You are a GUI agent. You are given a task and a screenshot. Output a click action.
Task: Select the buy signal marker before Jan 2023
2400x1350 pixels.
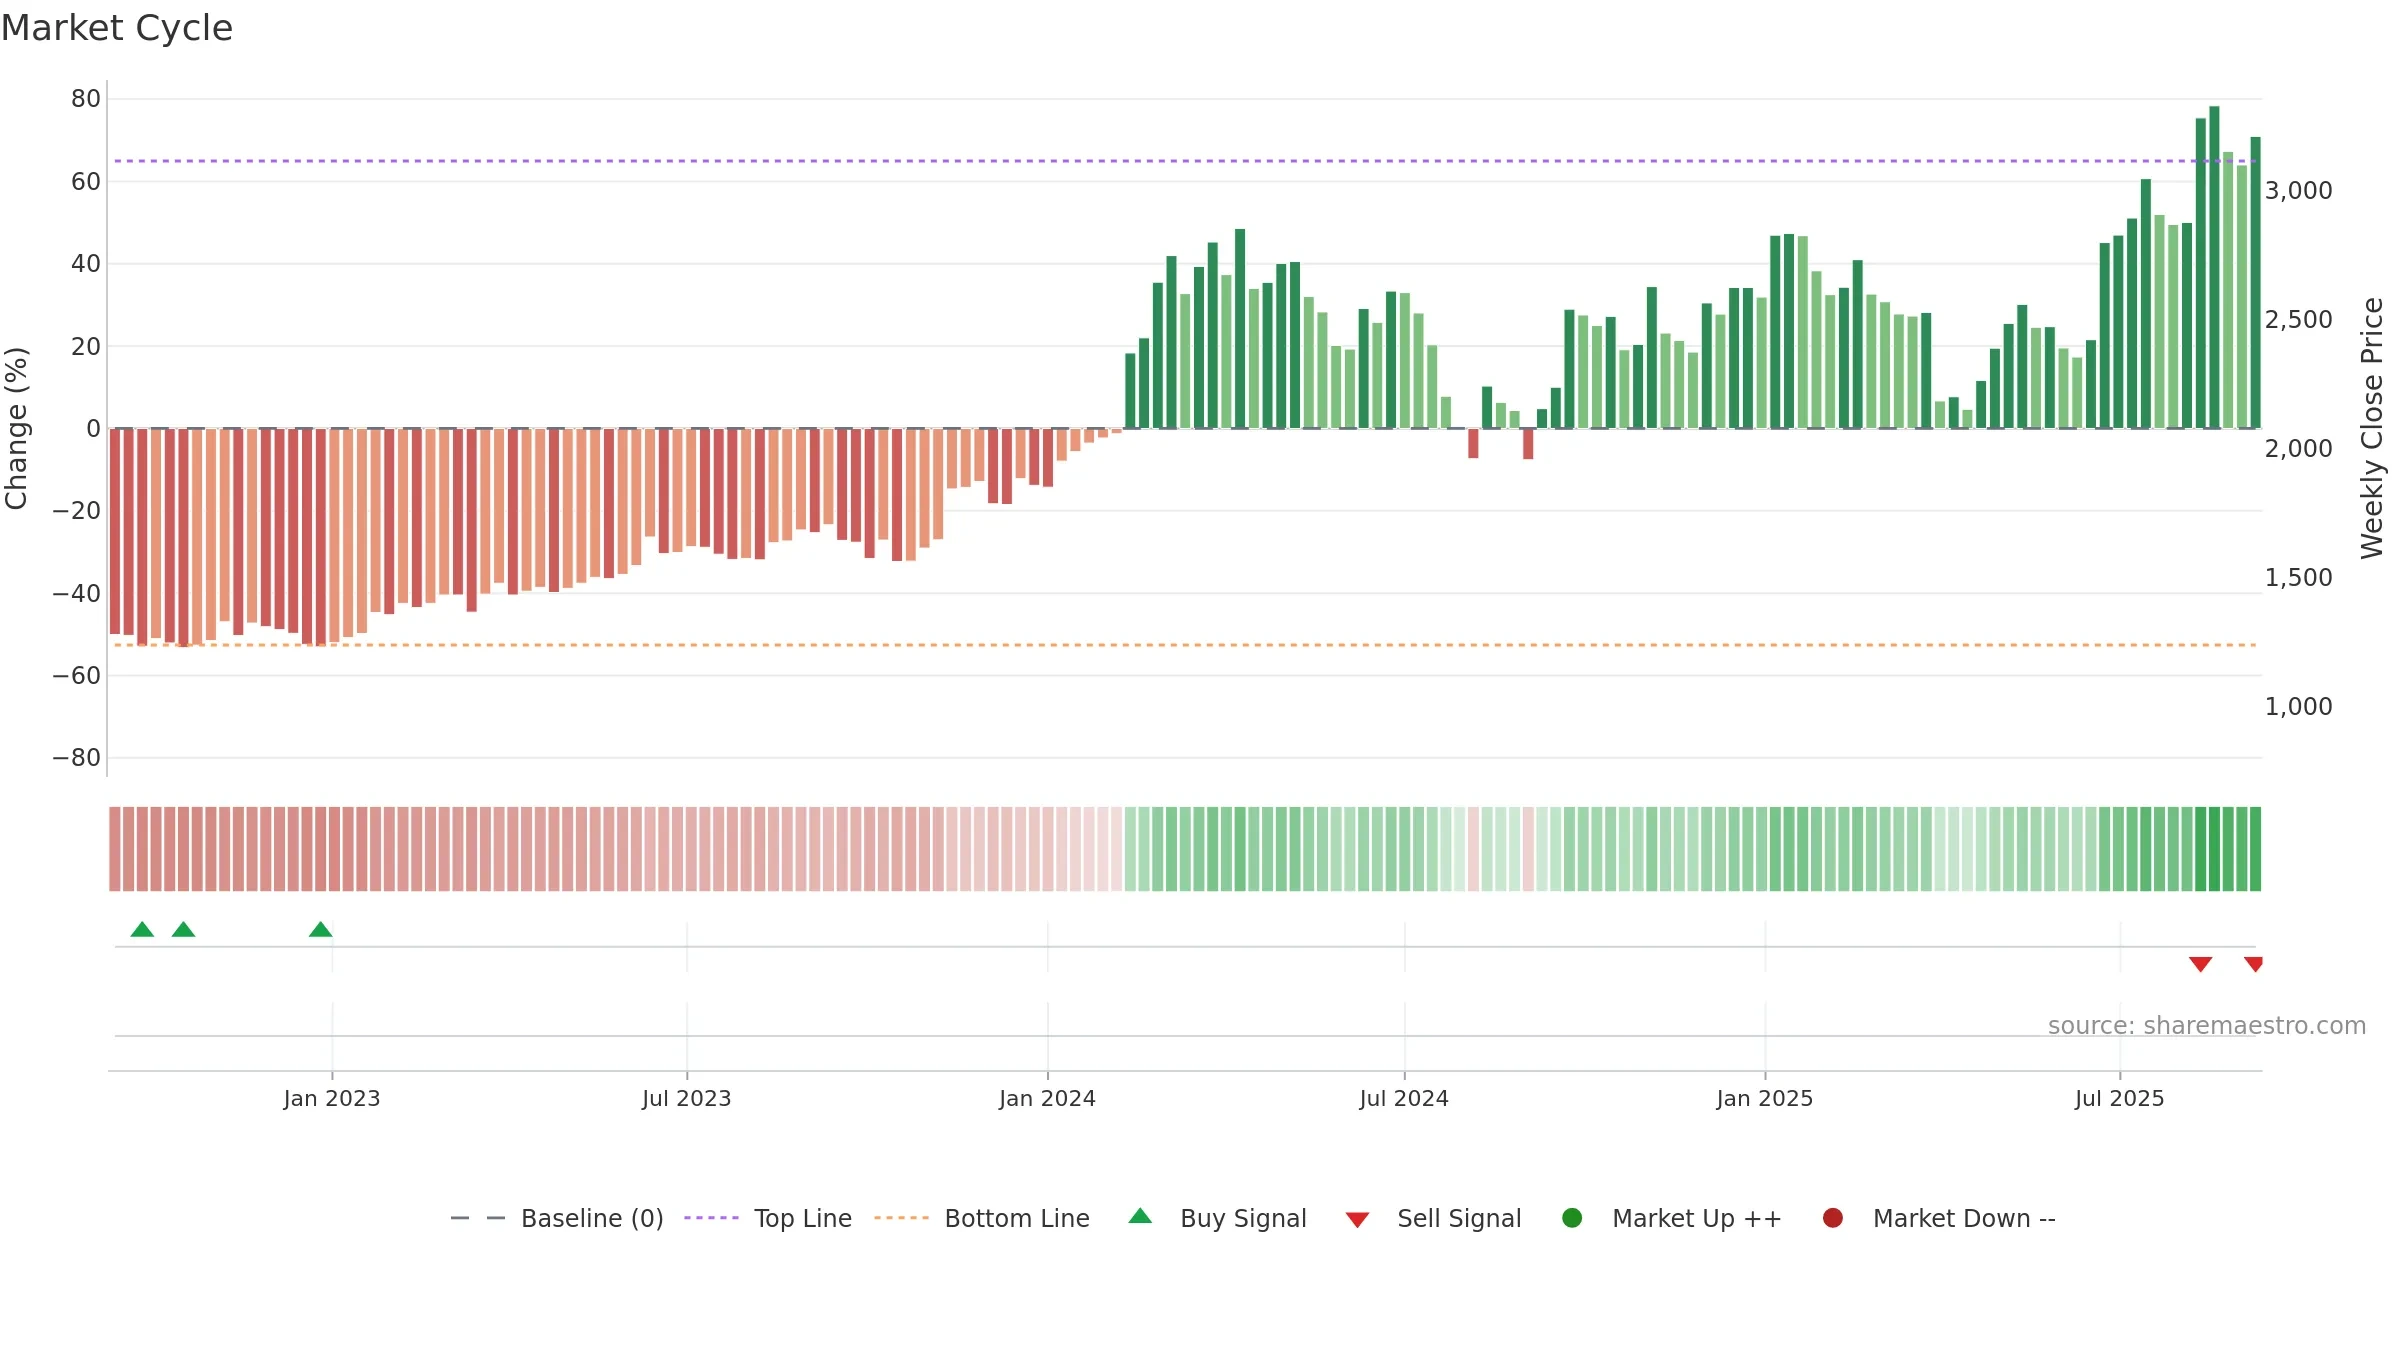tap(320, 929)
